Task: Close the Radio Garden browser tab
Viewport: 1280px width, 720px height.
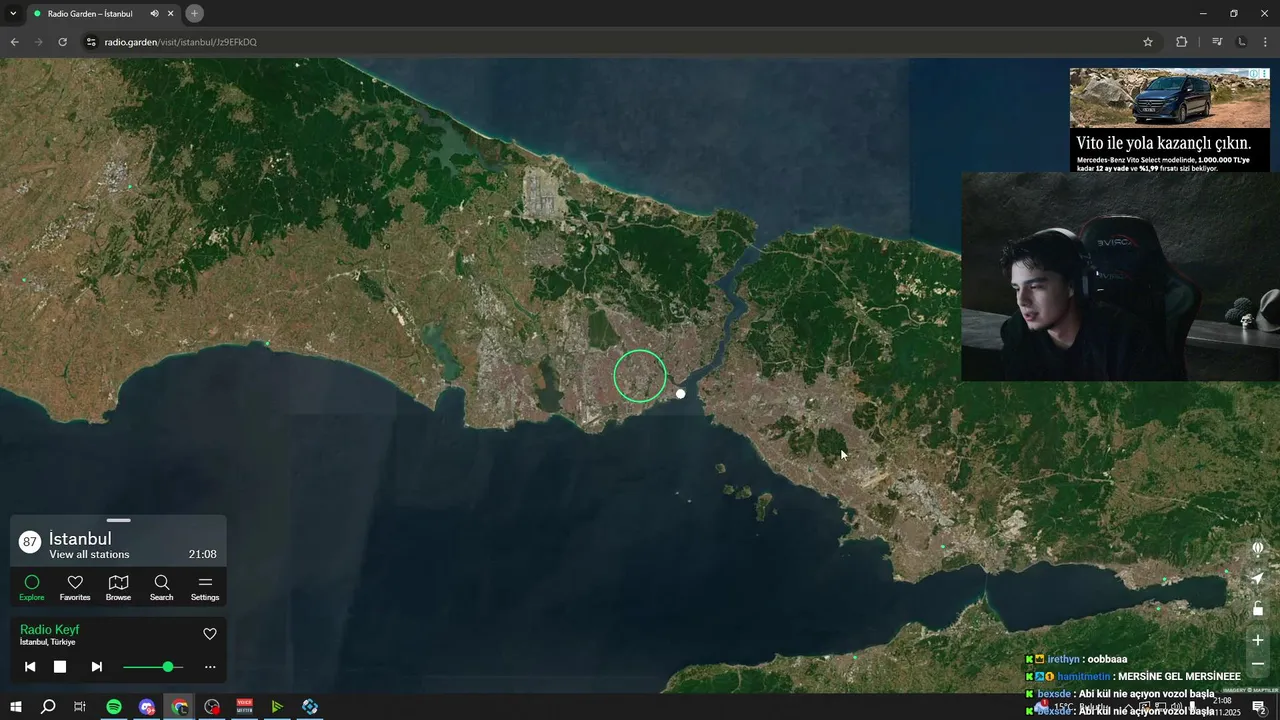Action: tap(172, 14)
